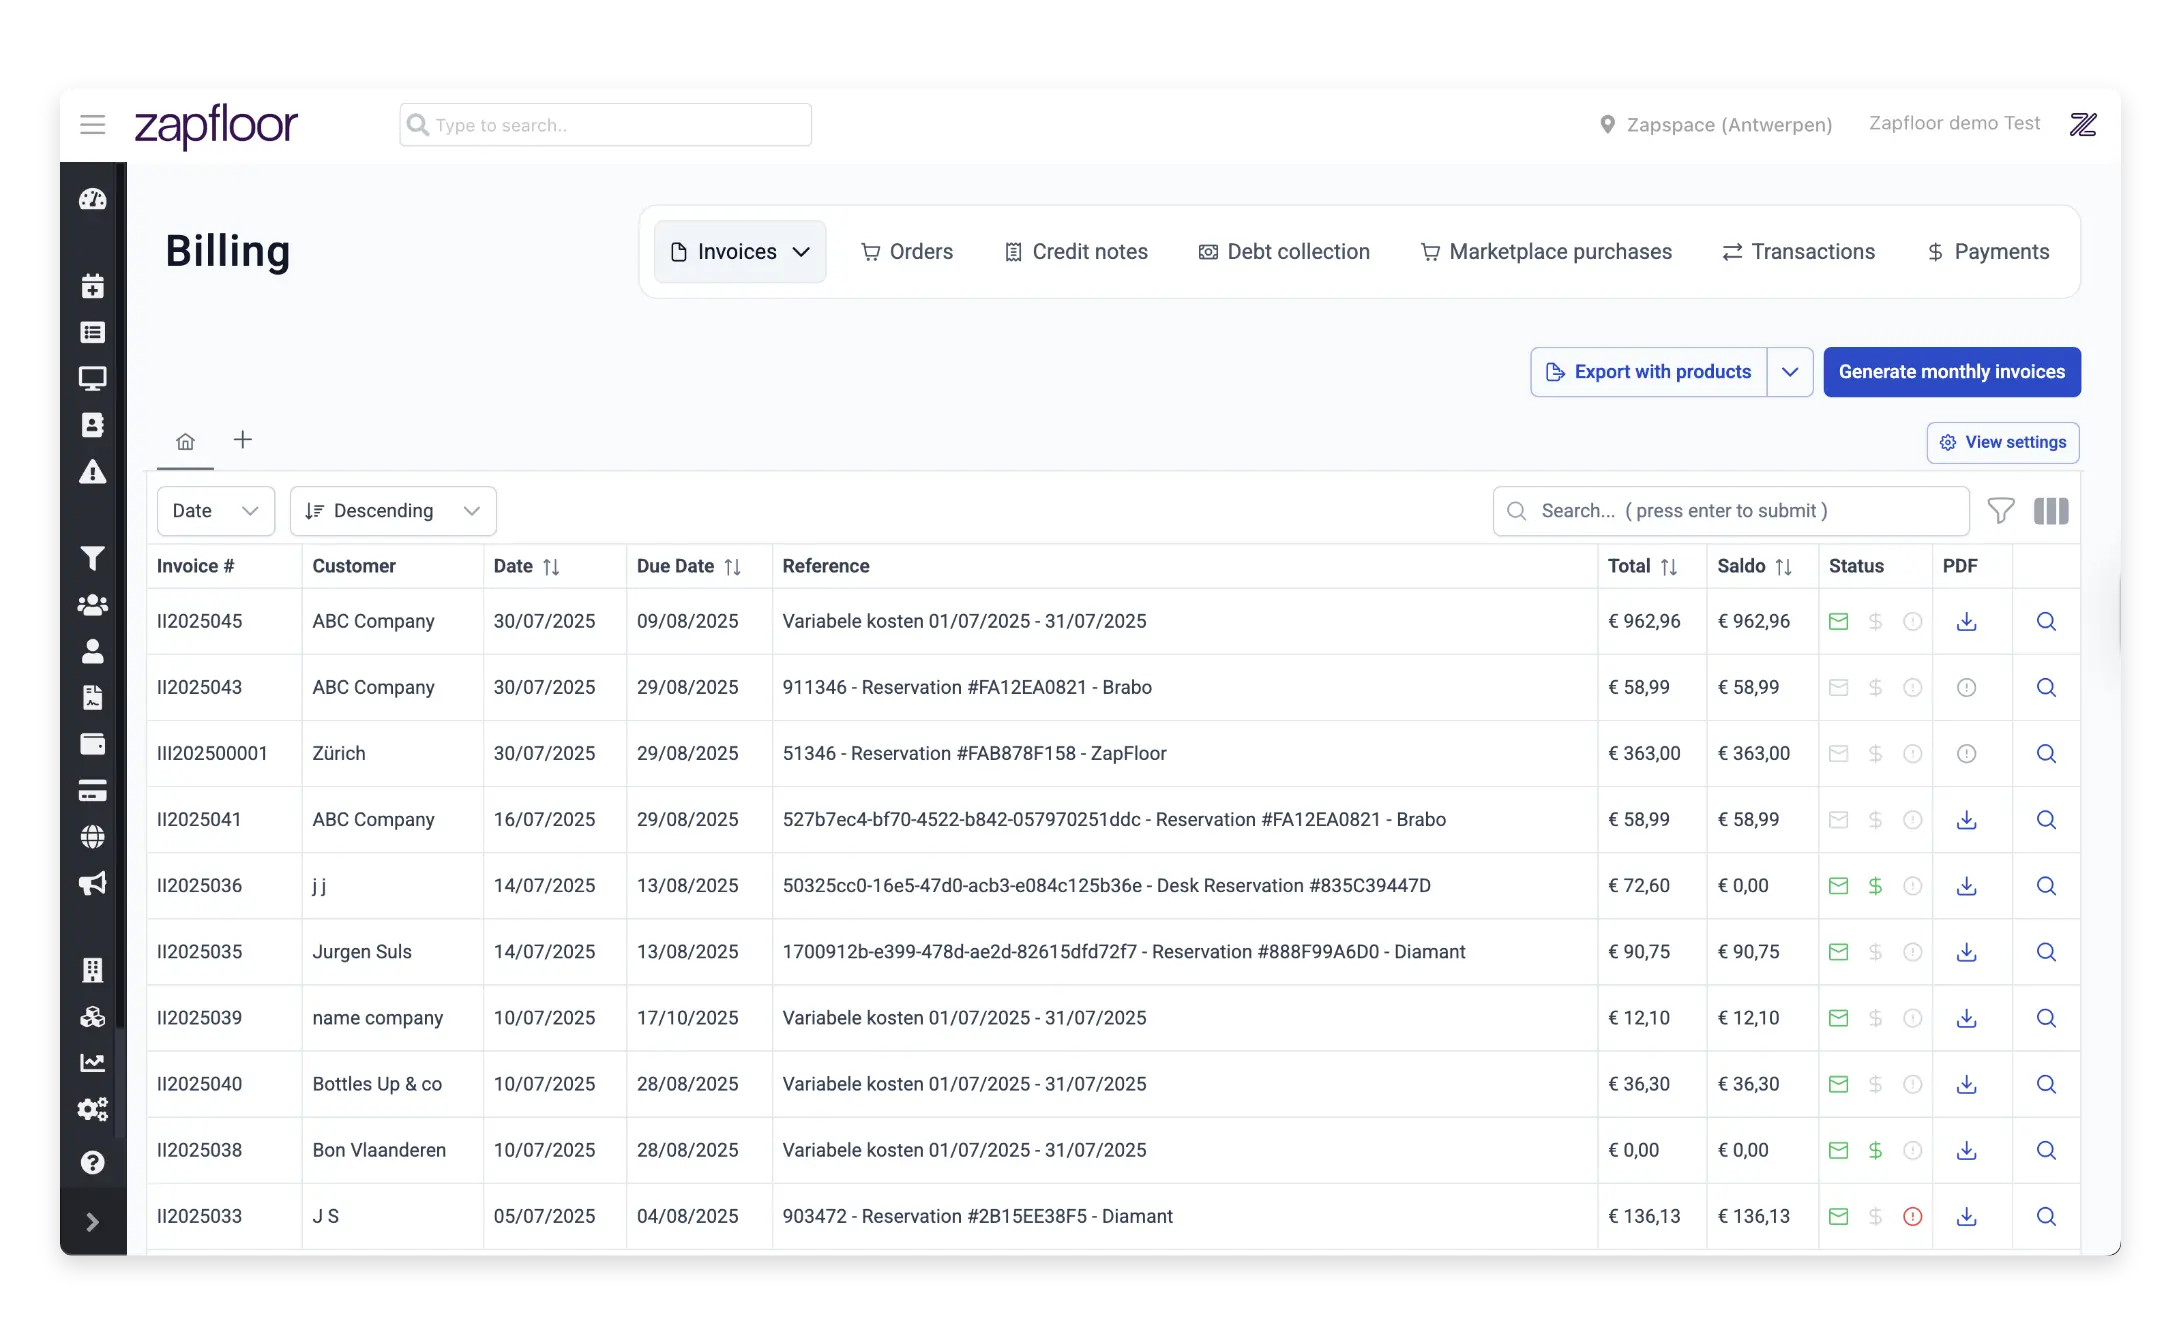Click the filter funnel icon above table
This screenshot has width=2181, height=1343.
[x=2000, y=511]
